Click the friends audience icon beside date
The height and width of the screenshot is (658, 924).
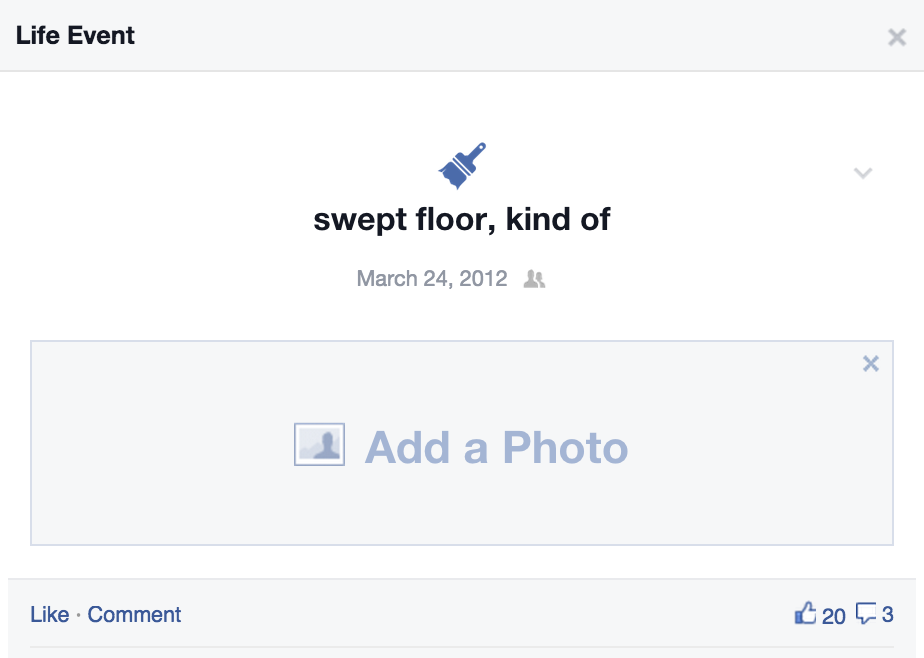535,279
